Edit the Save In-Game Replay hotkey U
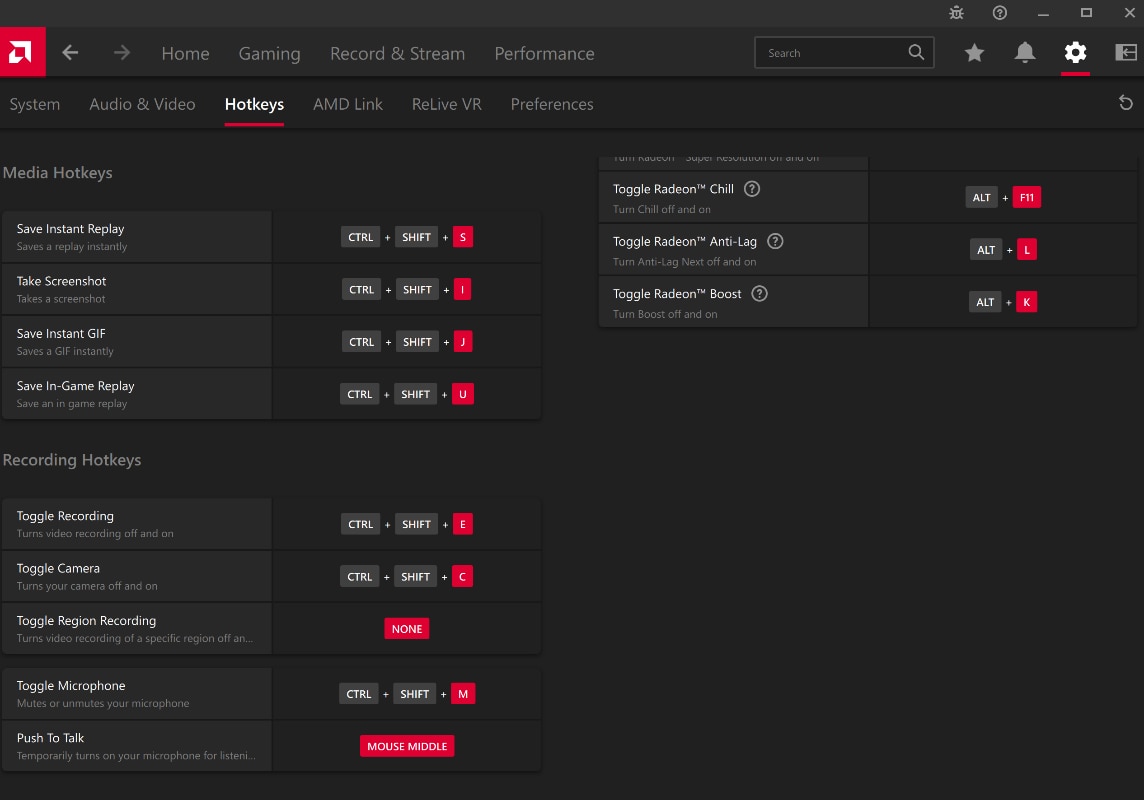 coord(463,395)
